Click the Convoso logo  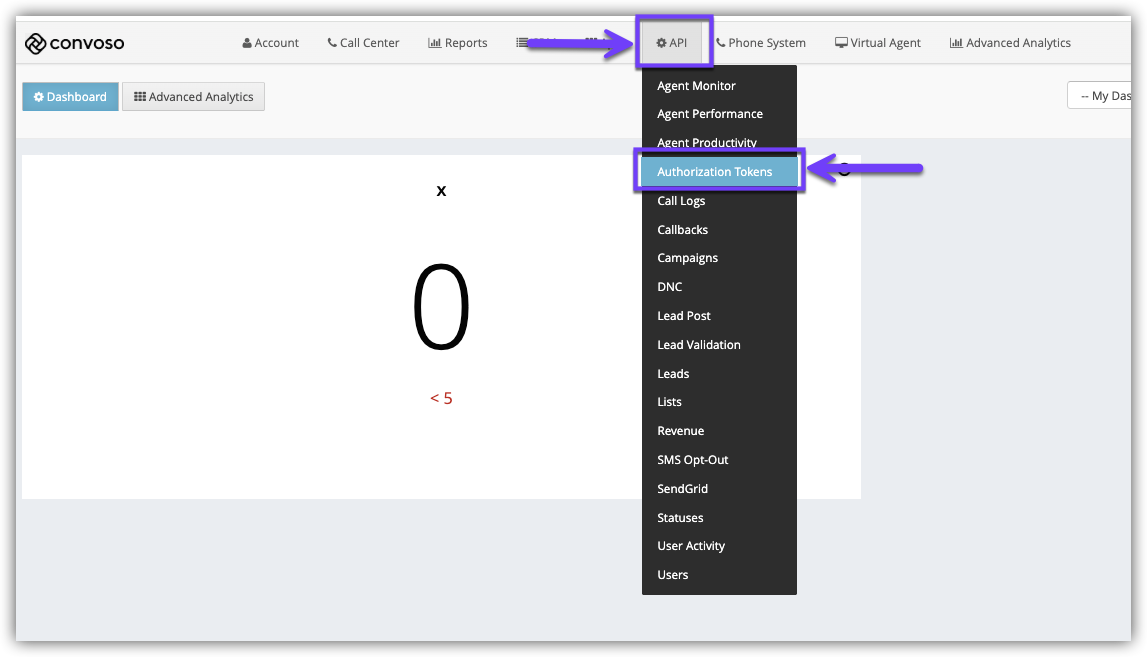tap(75, 43)
